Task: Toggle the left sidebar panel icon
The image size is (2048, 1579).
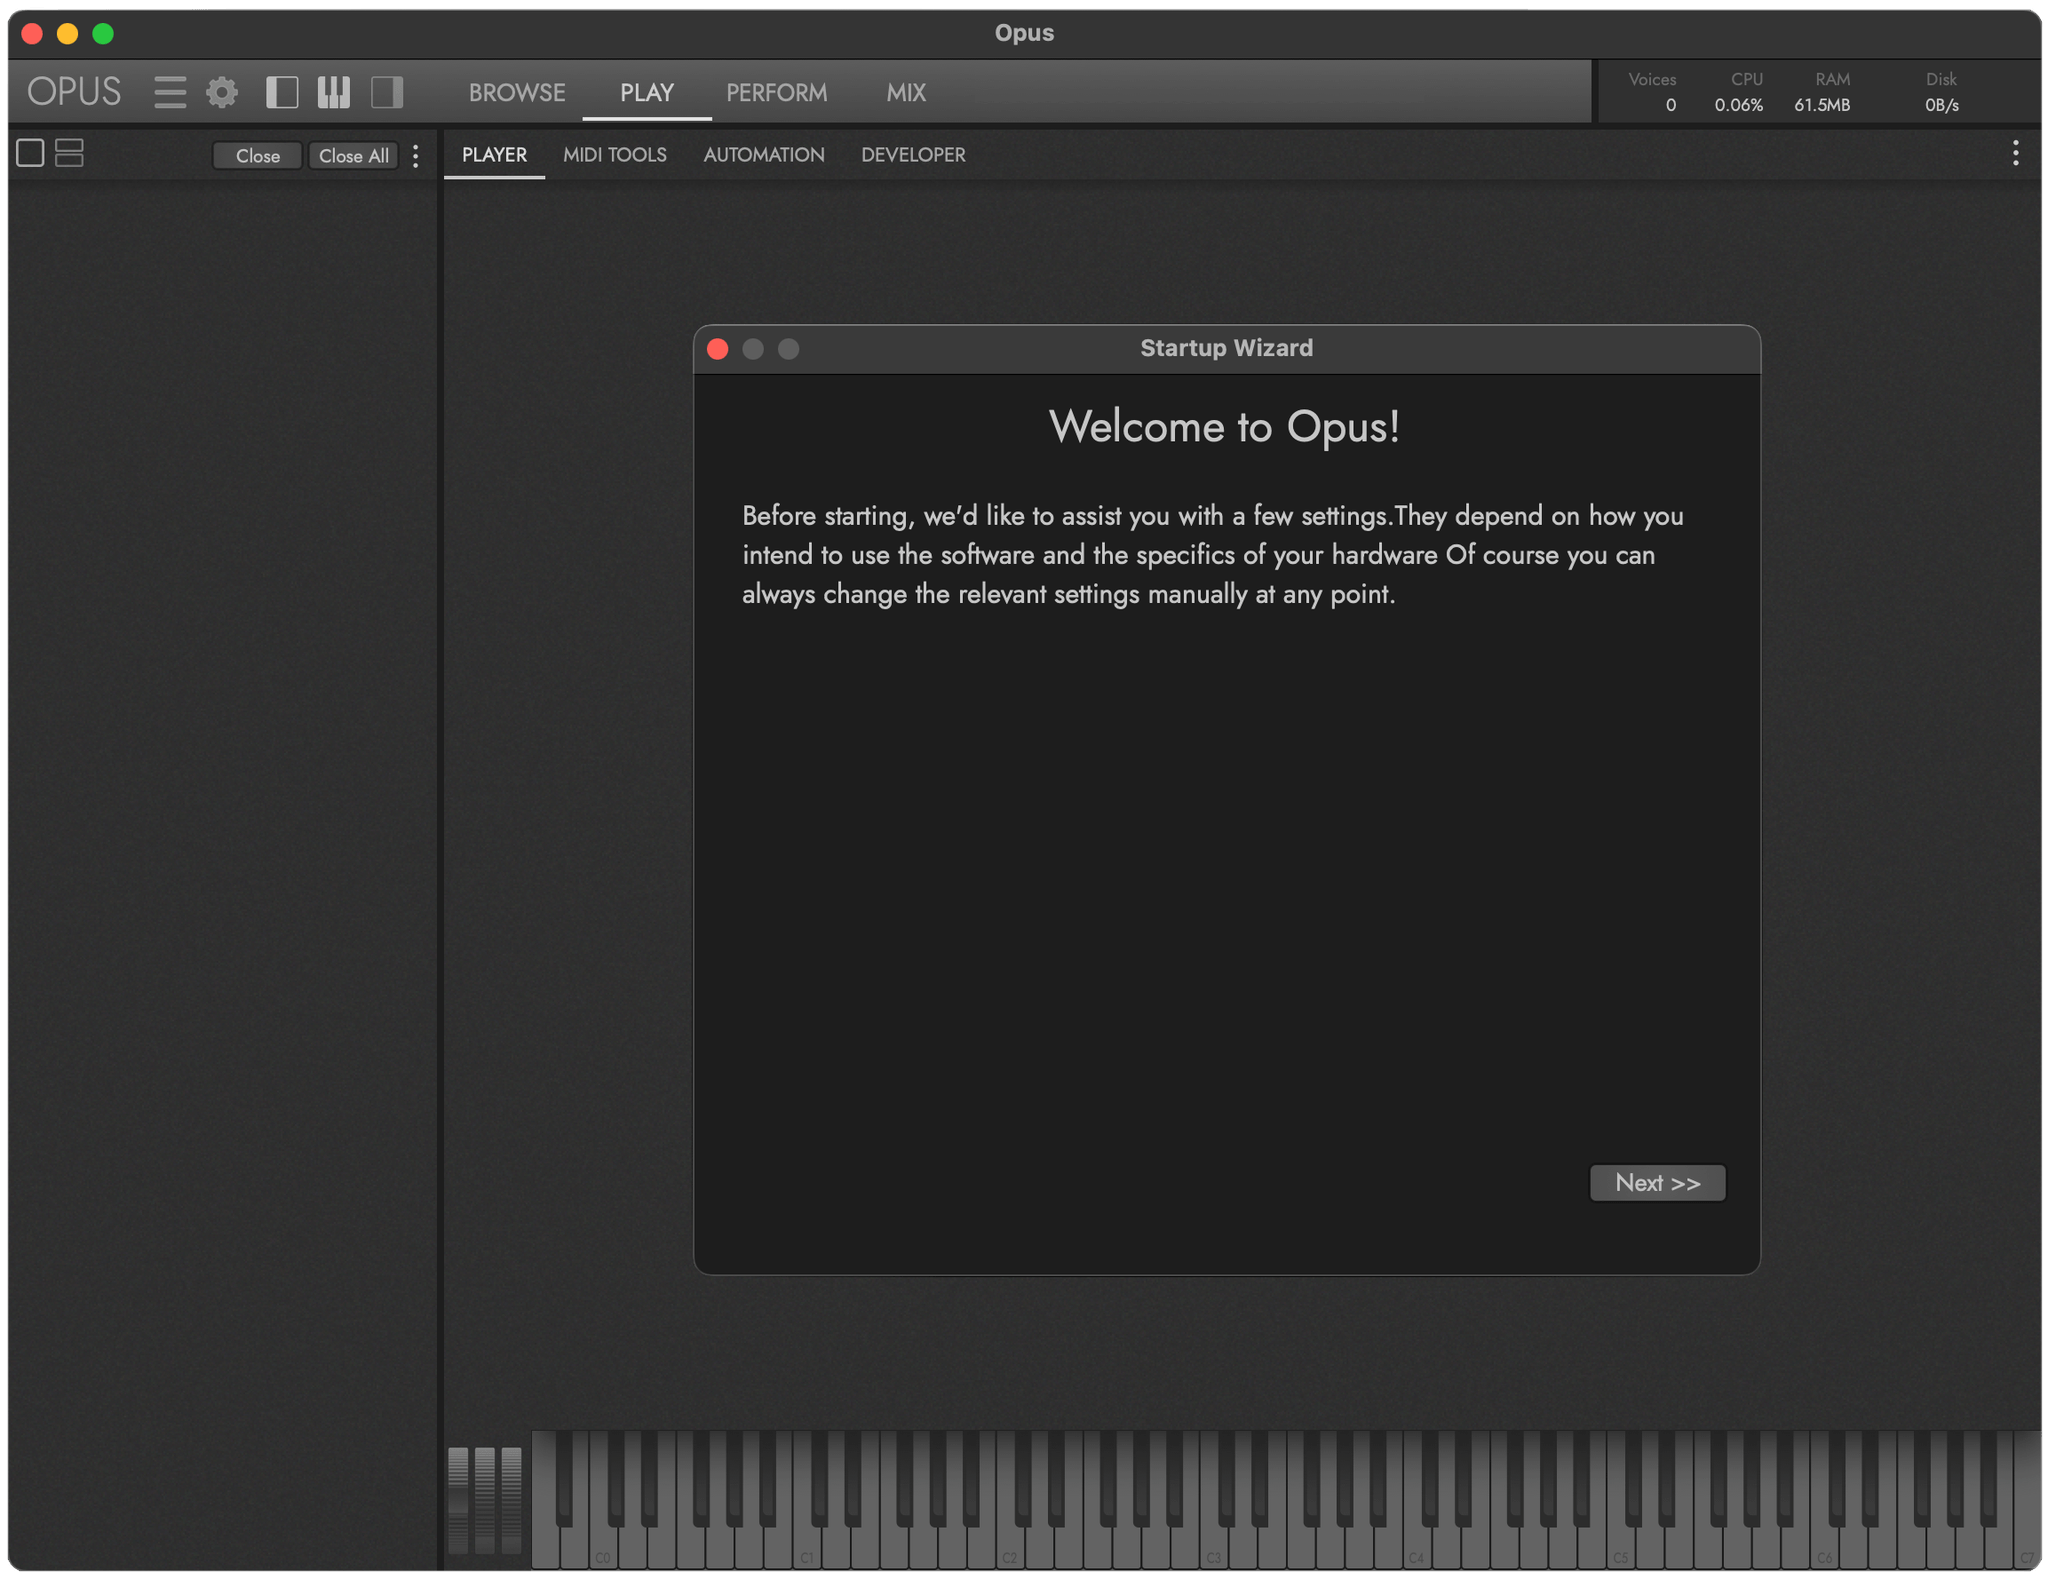Action: pos(282,92)
